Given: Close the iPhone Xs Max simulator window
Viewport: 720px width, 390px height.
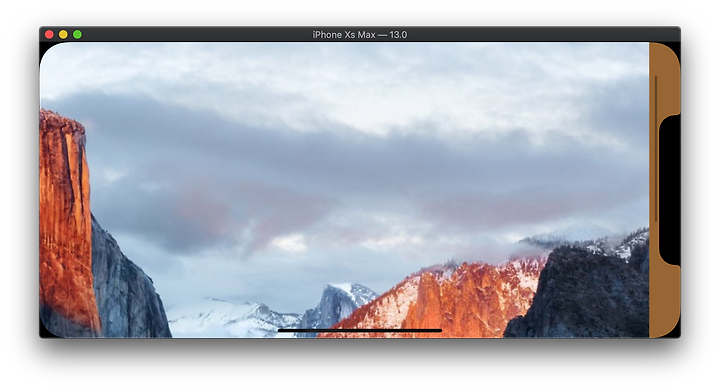Looking at the screenshot, I should click(x=49, y=34).
